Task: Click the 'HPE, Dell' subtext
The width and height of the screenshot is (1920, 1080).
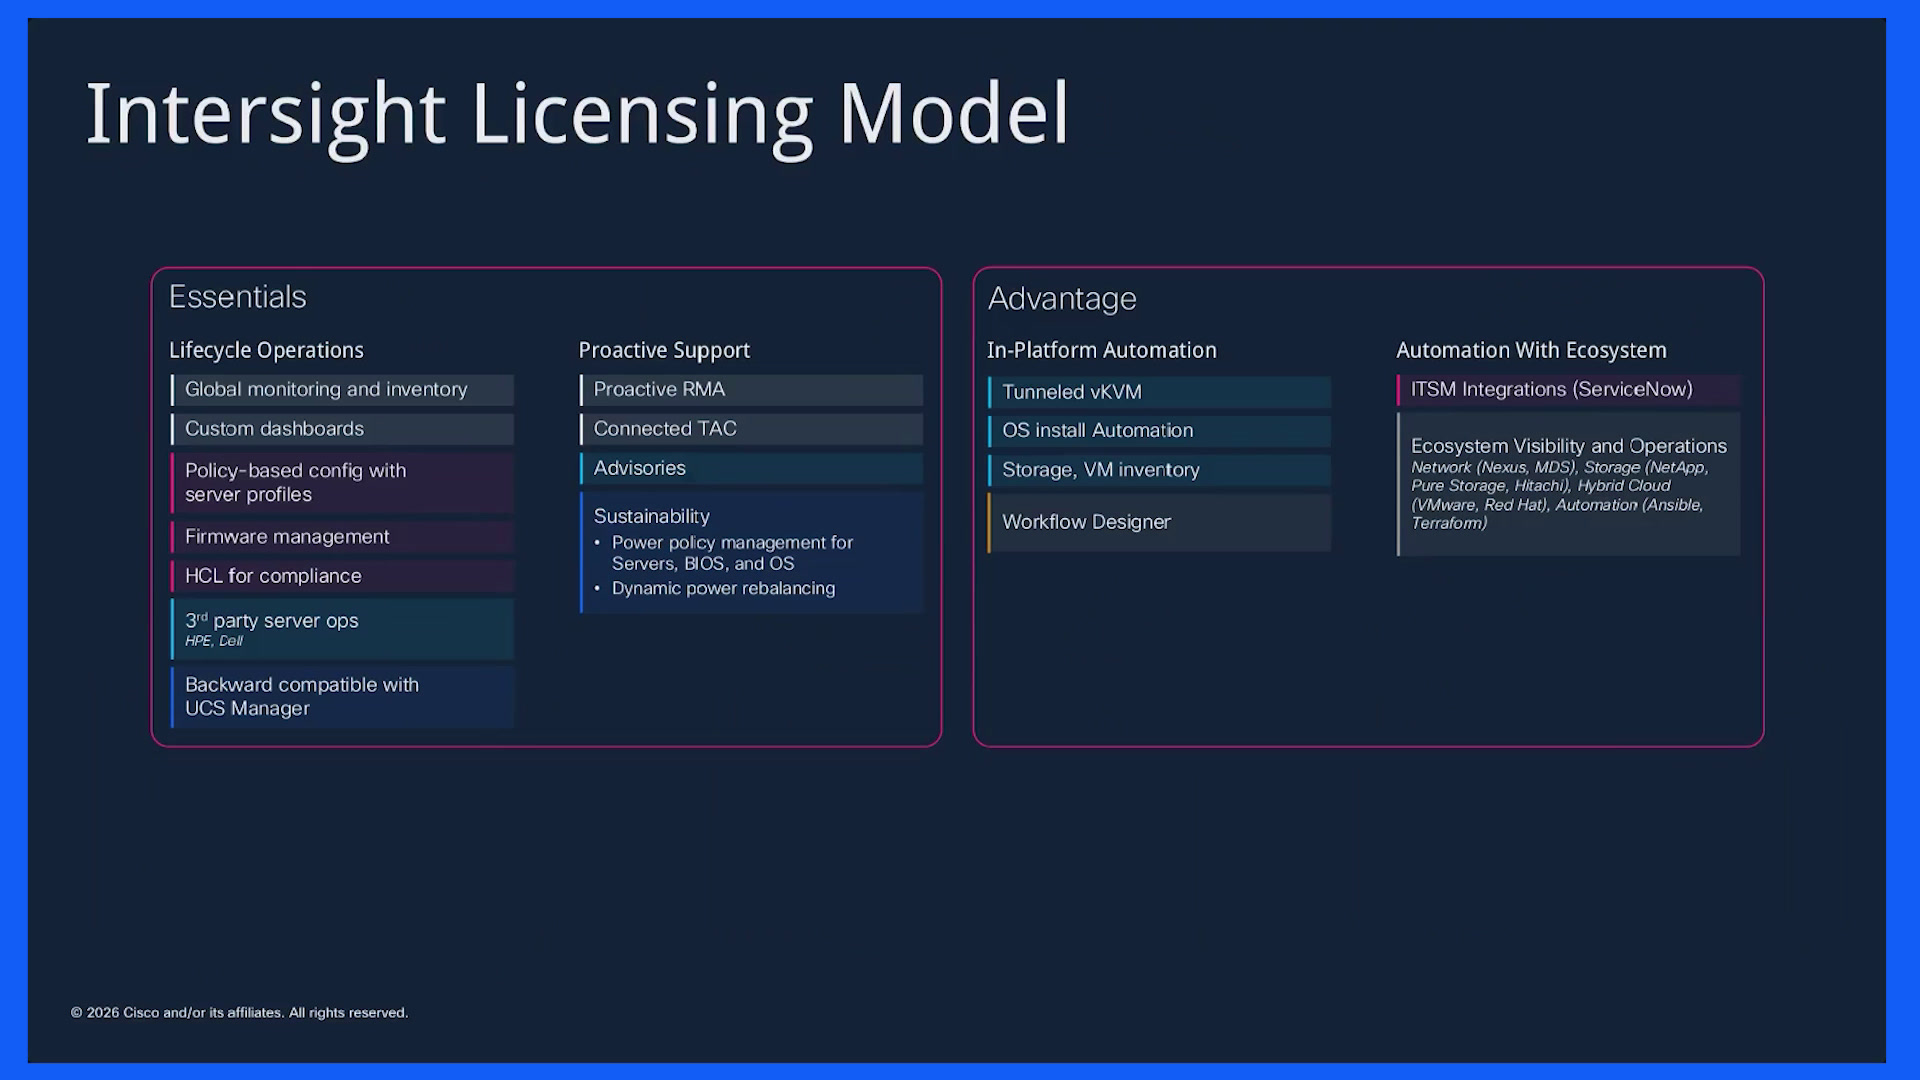Action: [213, 641]
